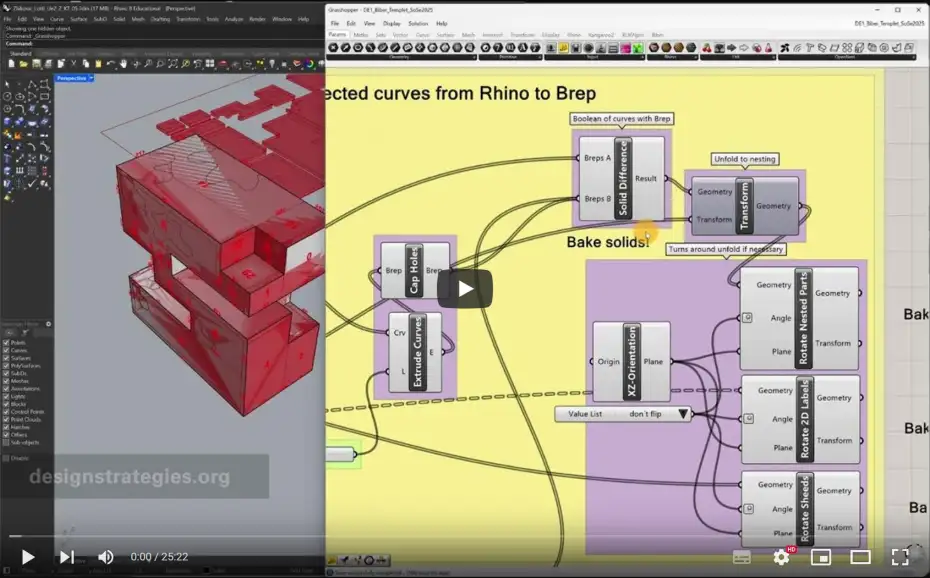Image resolution: width=930 pixels, height=578 pixels.
Task: Open video settings gear with HD badge
Action: 781,557
